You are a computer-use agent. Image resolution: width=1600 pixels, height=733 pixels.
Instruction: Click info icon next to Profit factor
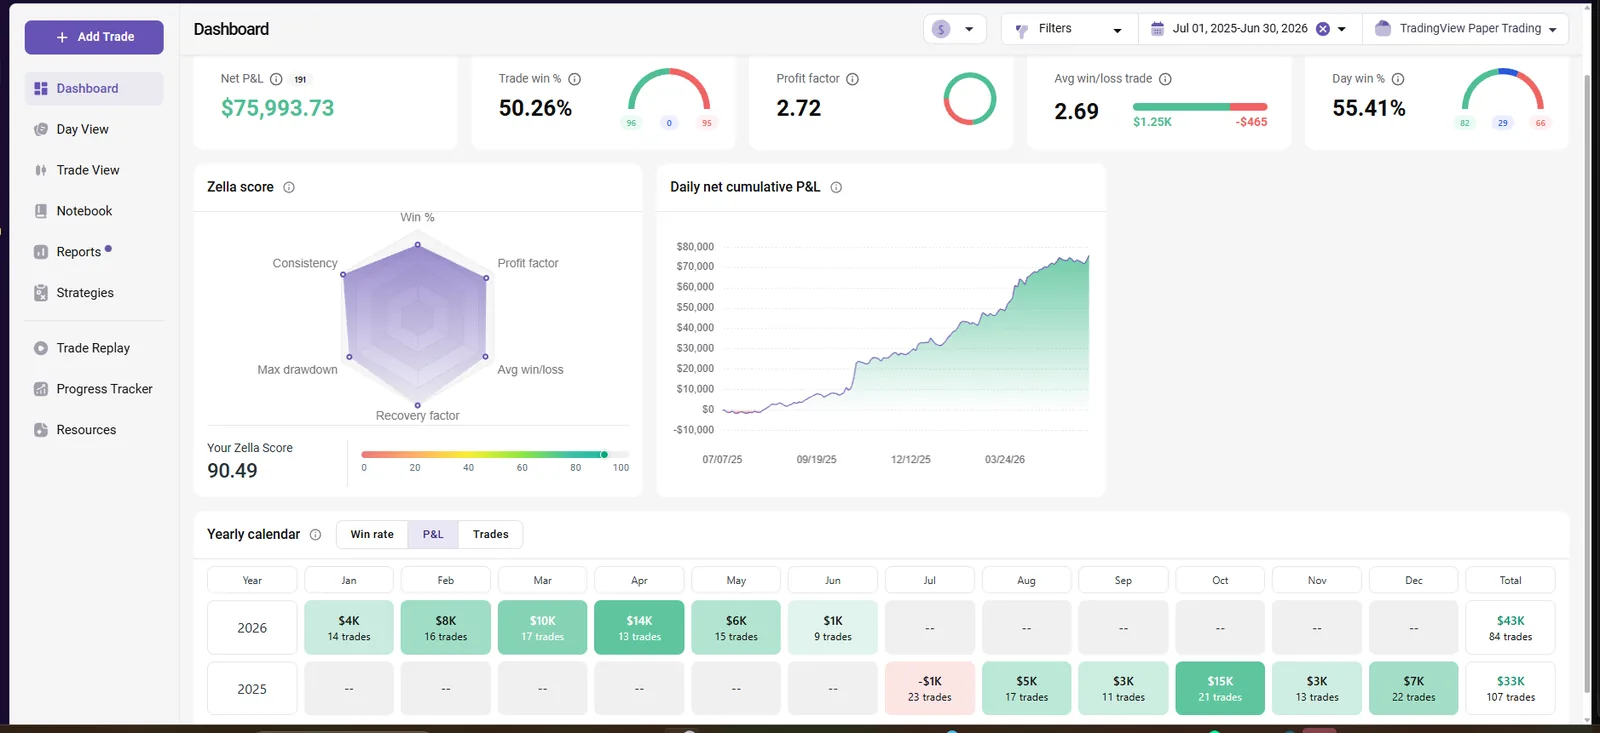coord(853,79)
